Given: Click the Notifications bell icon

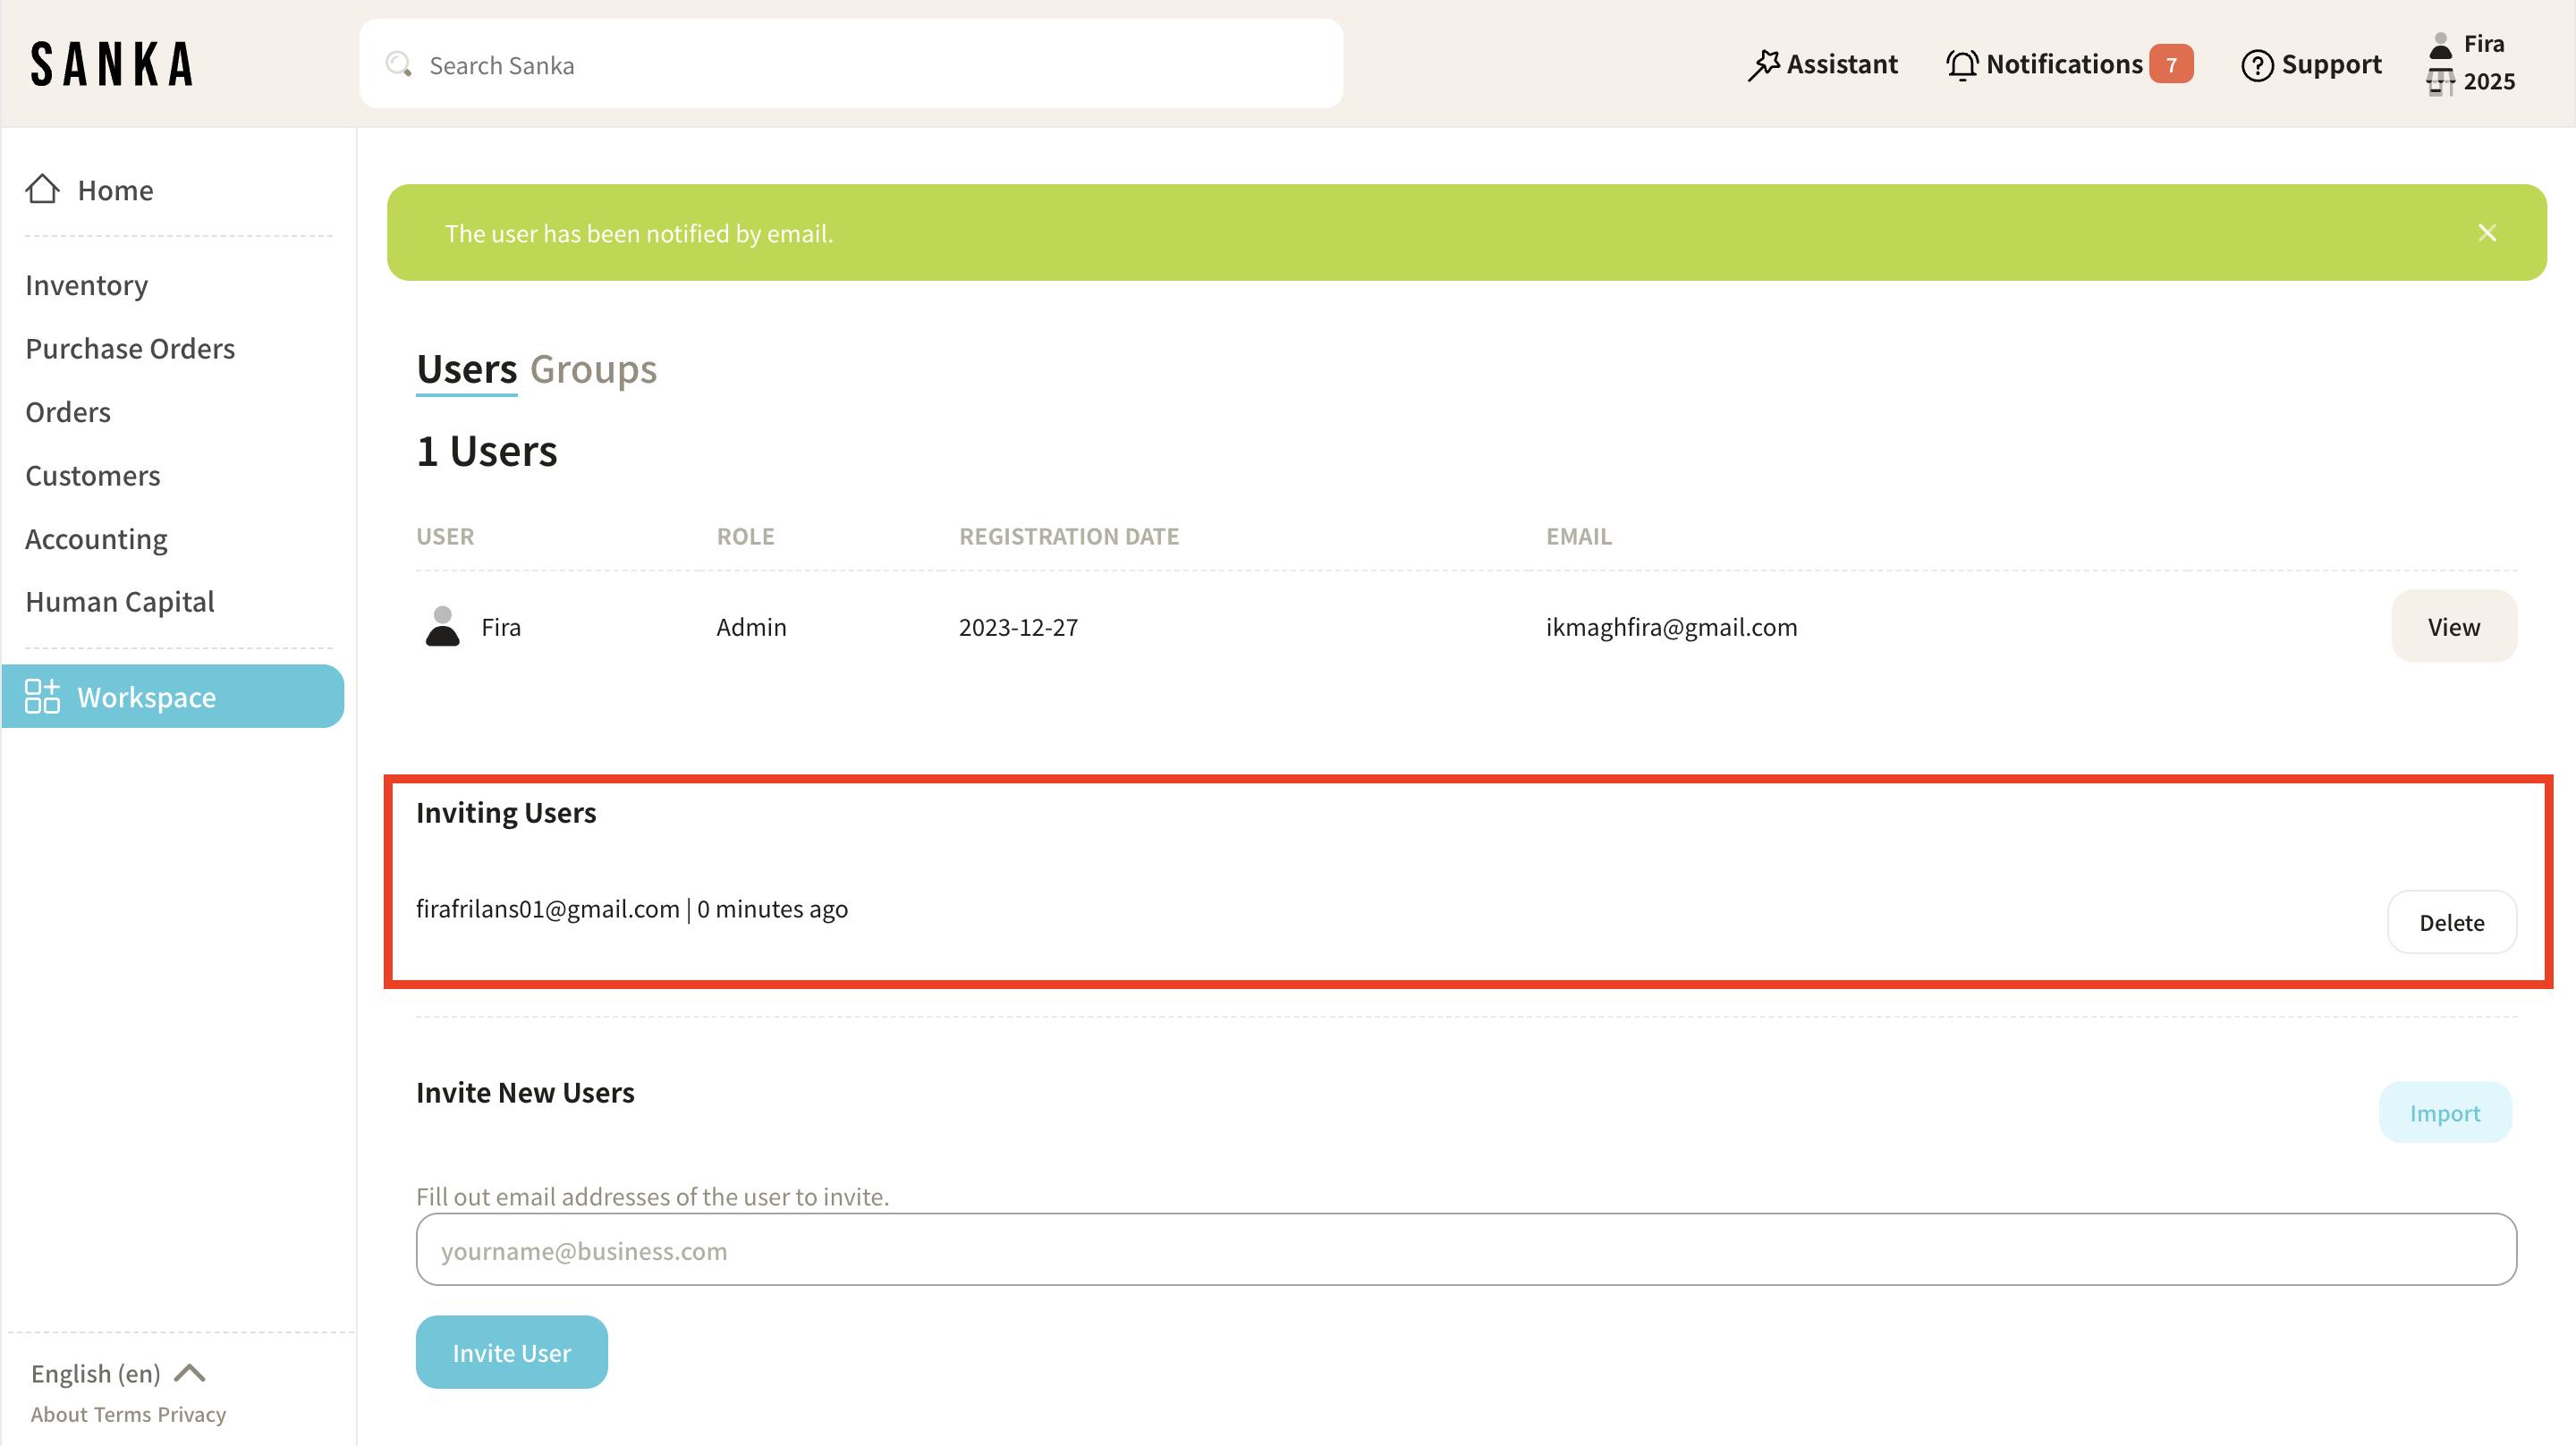Looking at the screenshot, I should [1961, 65].
